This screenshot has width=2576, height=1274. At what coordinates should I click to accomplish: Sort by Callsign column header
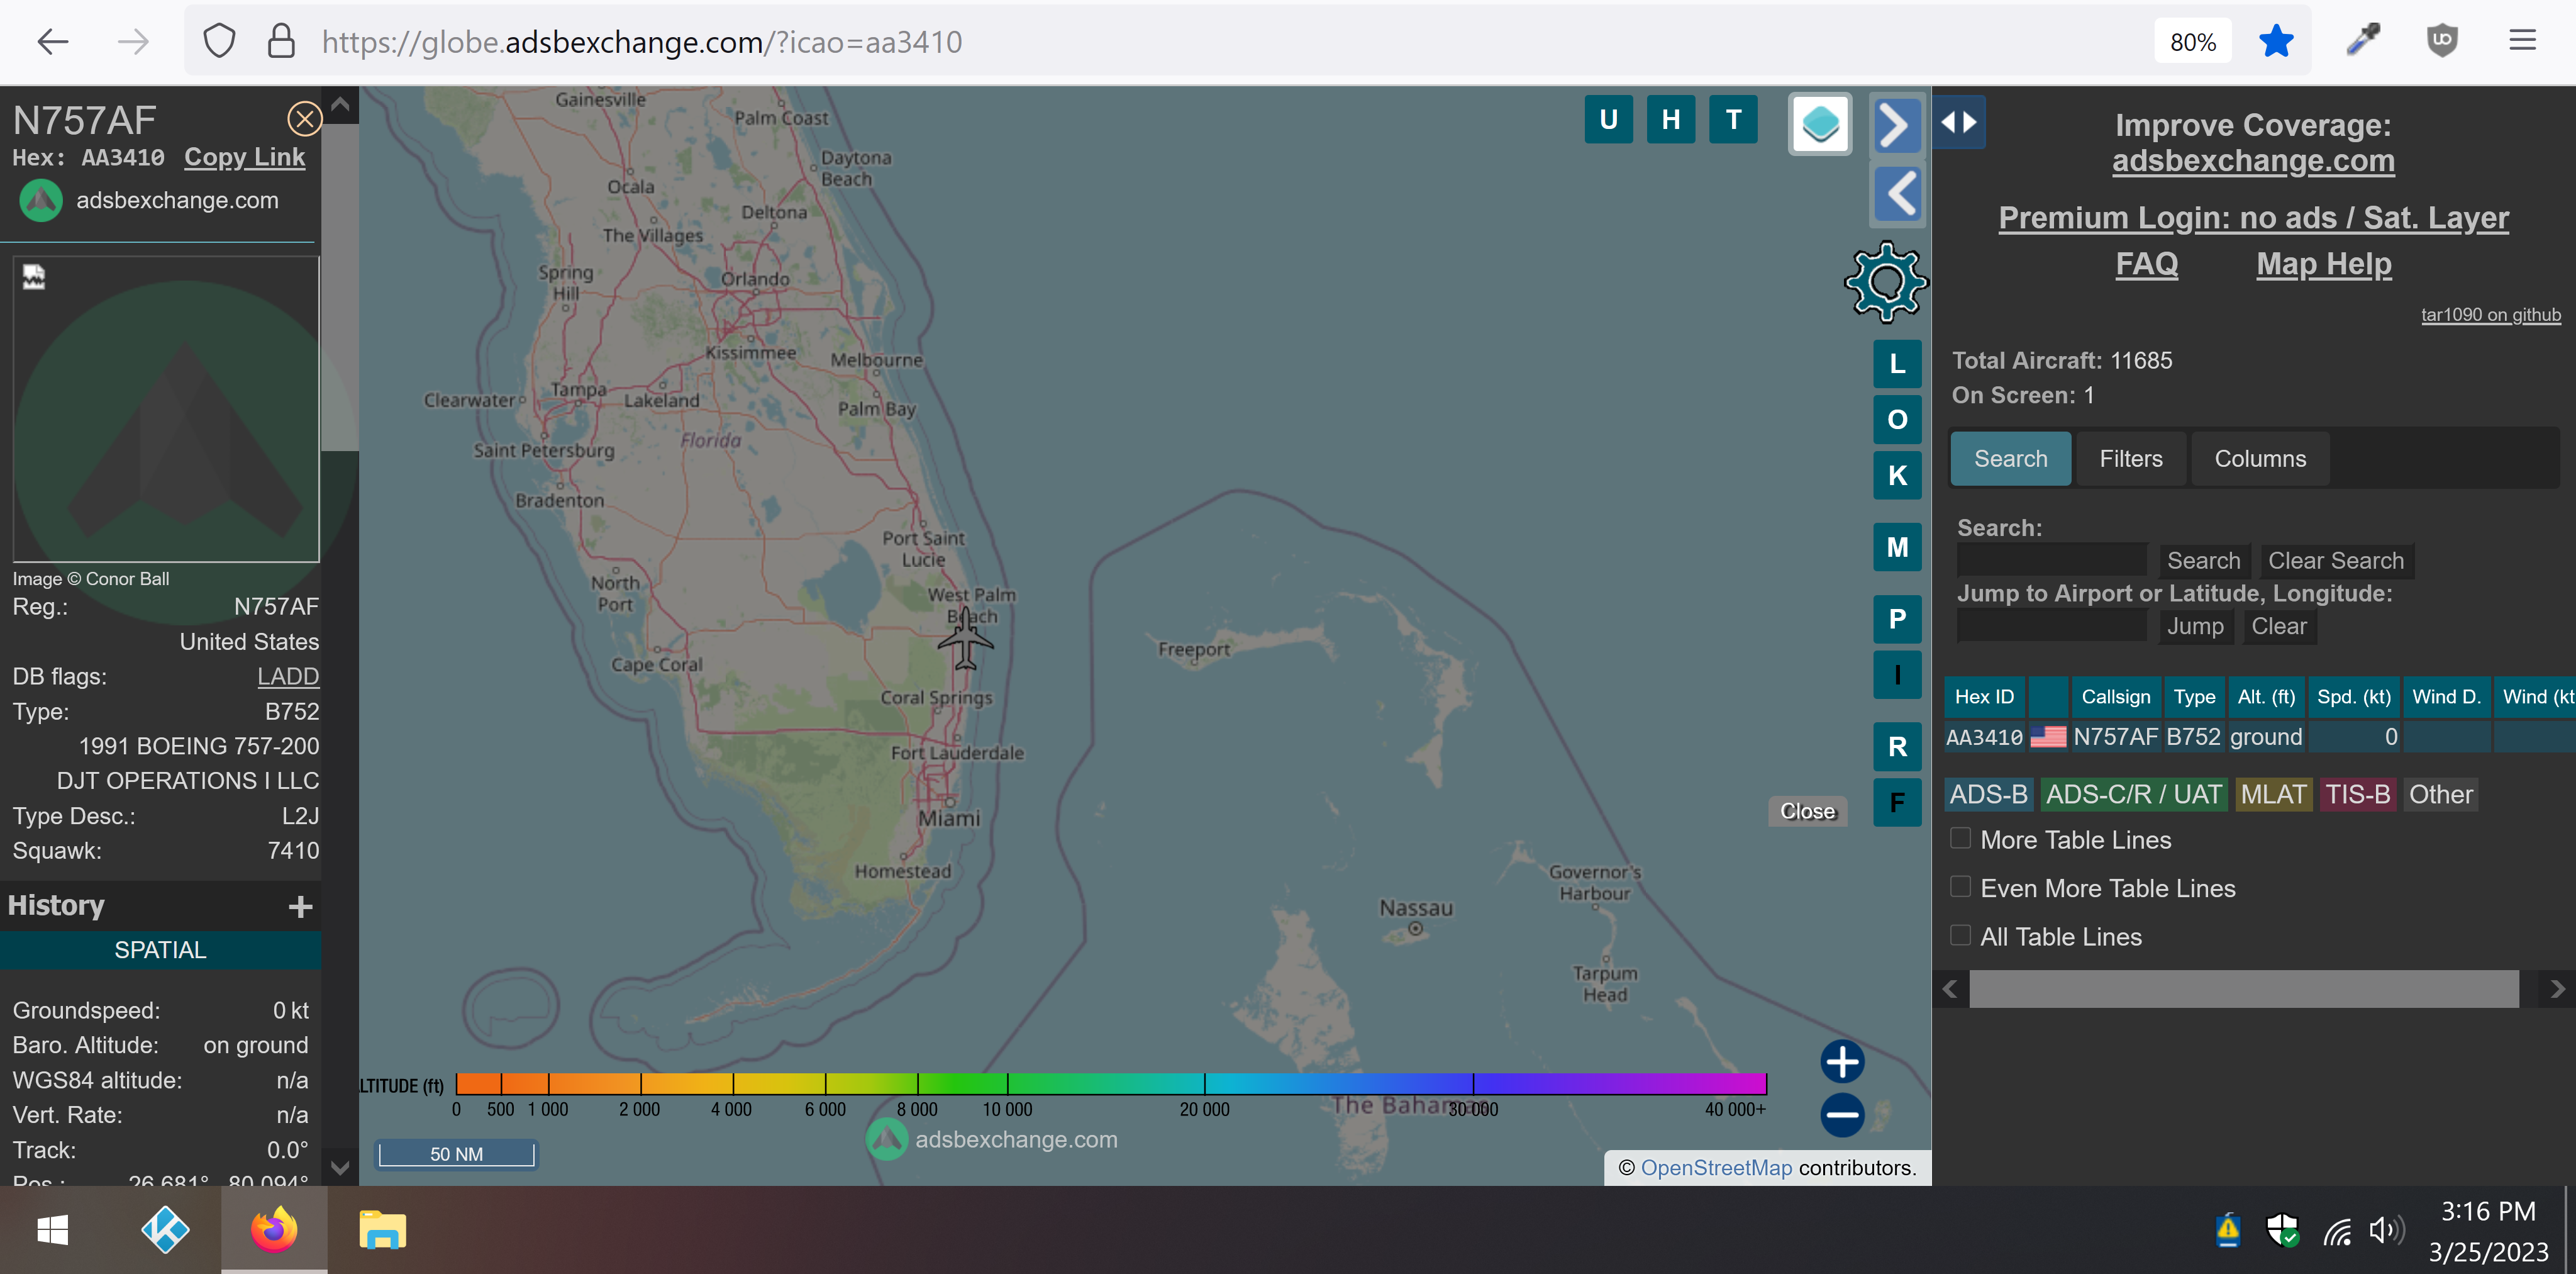coord(2115,697)
